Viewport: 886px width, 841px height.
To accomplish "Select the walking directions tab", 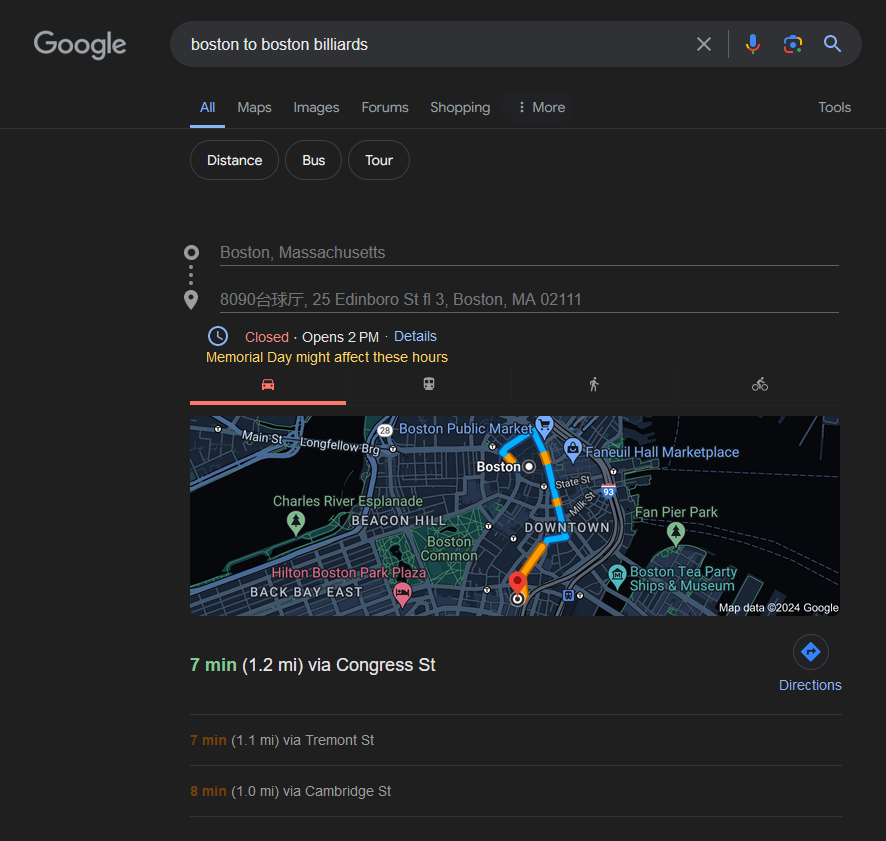I will point(594,384).
